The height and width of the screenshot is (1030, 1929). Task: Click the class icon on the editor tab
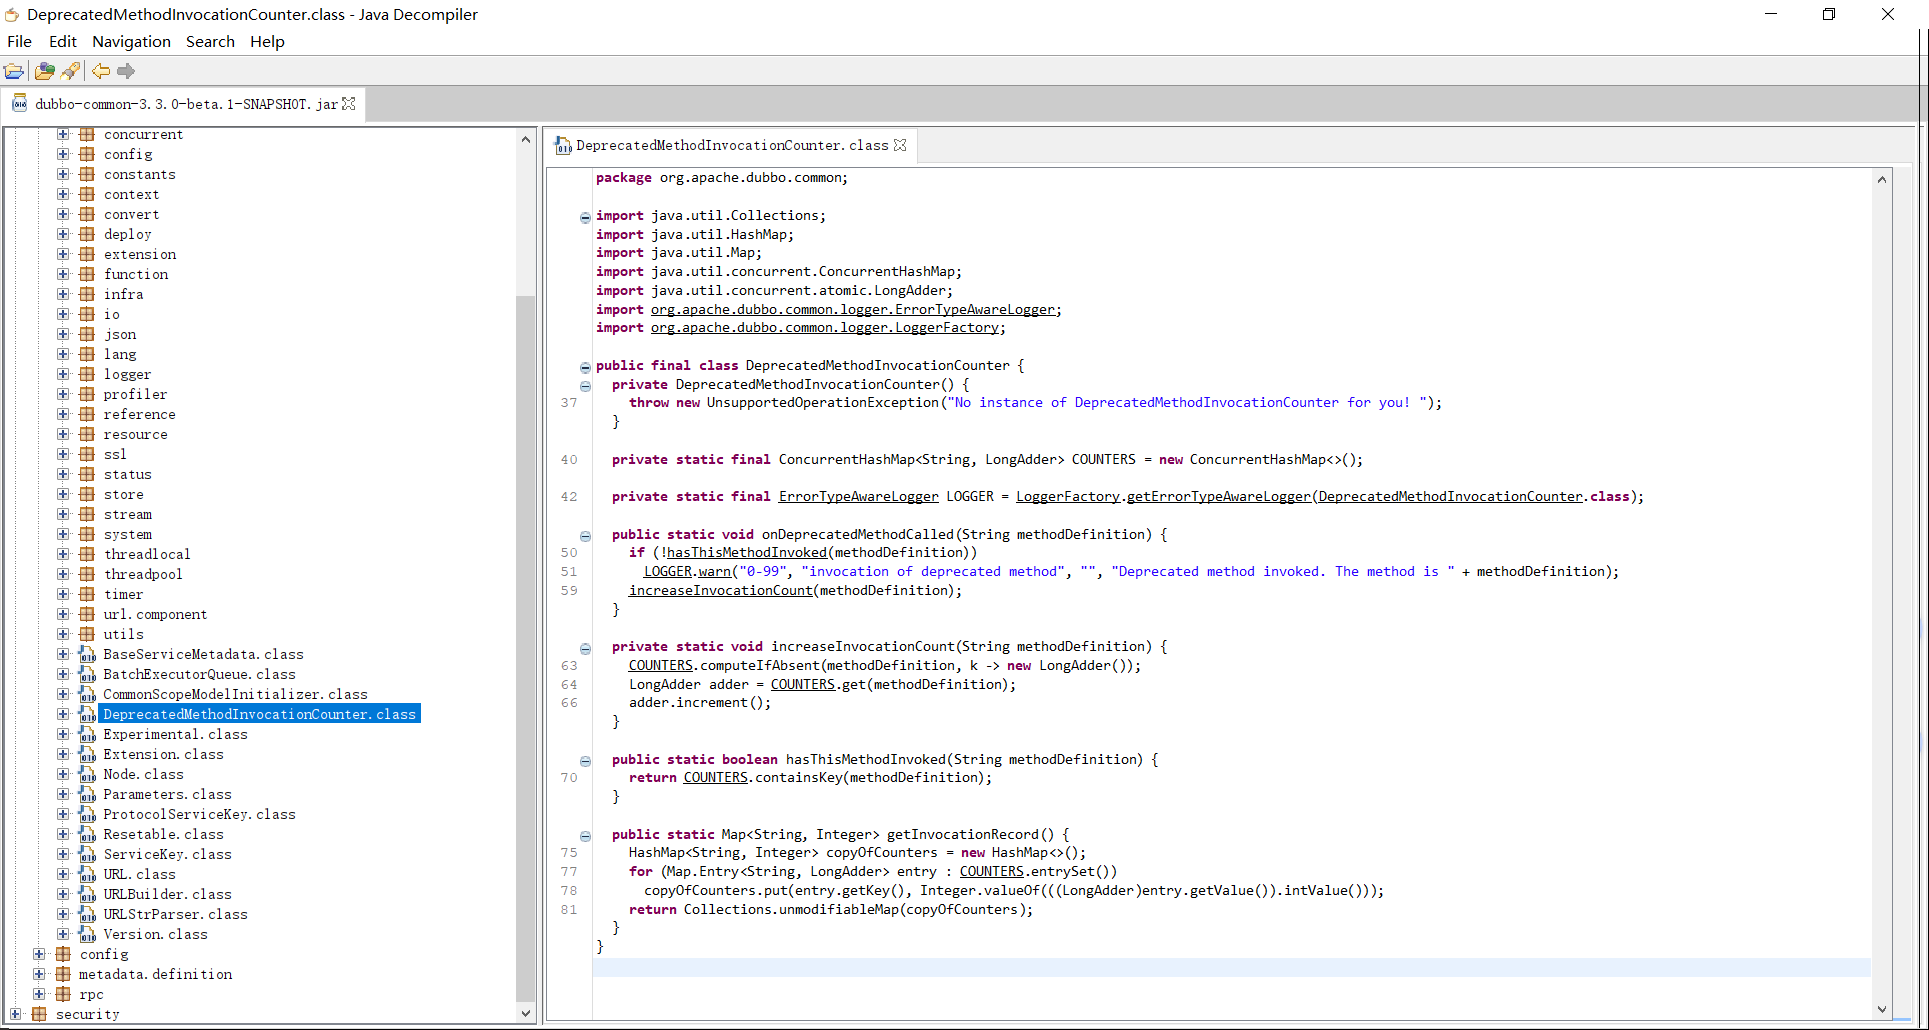tap(564, 146)
